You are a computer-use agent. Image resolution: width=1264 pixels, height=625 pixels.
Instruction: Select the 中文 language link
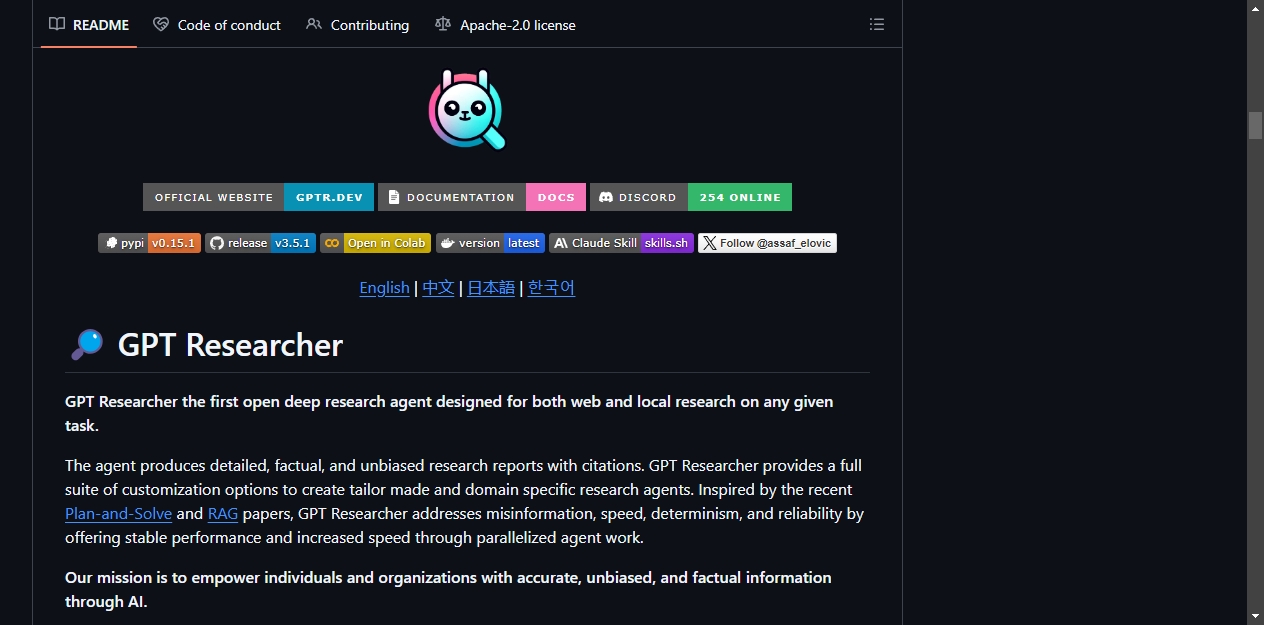[438, 288]
